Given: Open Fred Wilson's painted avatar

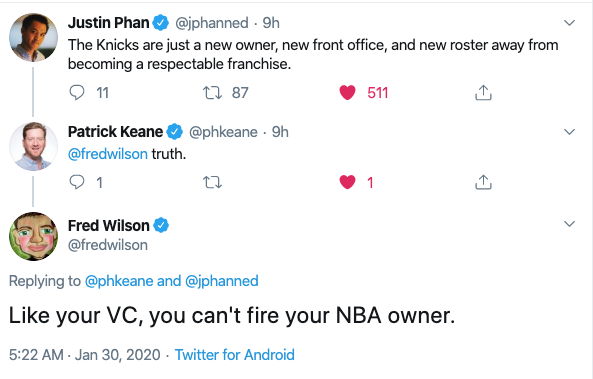Looking at the screenshot, I should pyautogui.click(x=33, y=236).
